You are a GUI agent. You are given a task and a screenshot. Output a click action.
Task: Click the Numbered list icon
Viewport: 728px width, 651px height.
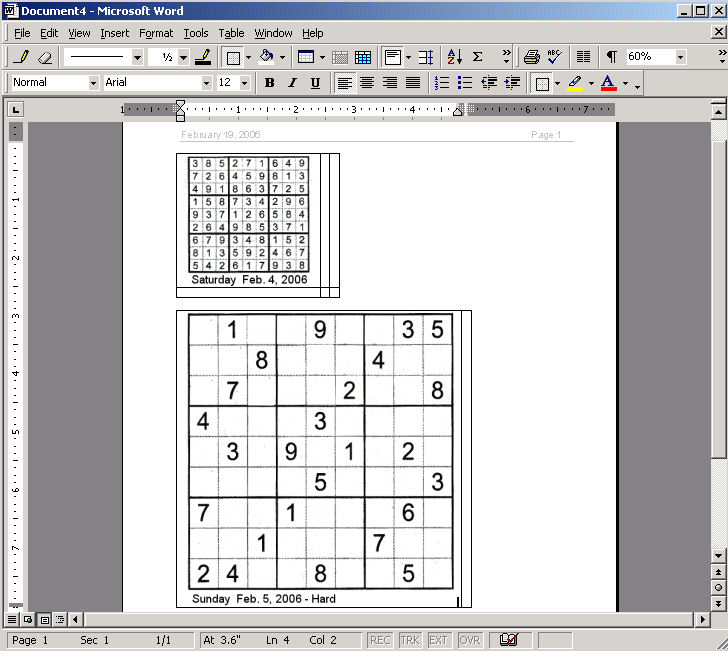tap(442, 83)
